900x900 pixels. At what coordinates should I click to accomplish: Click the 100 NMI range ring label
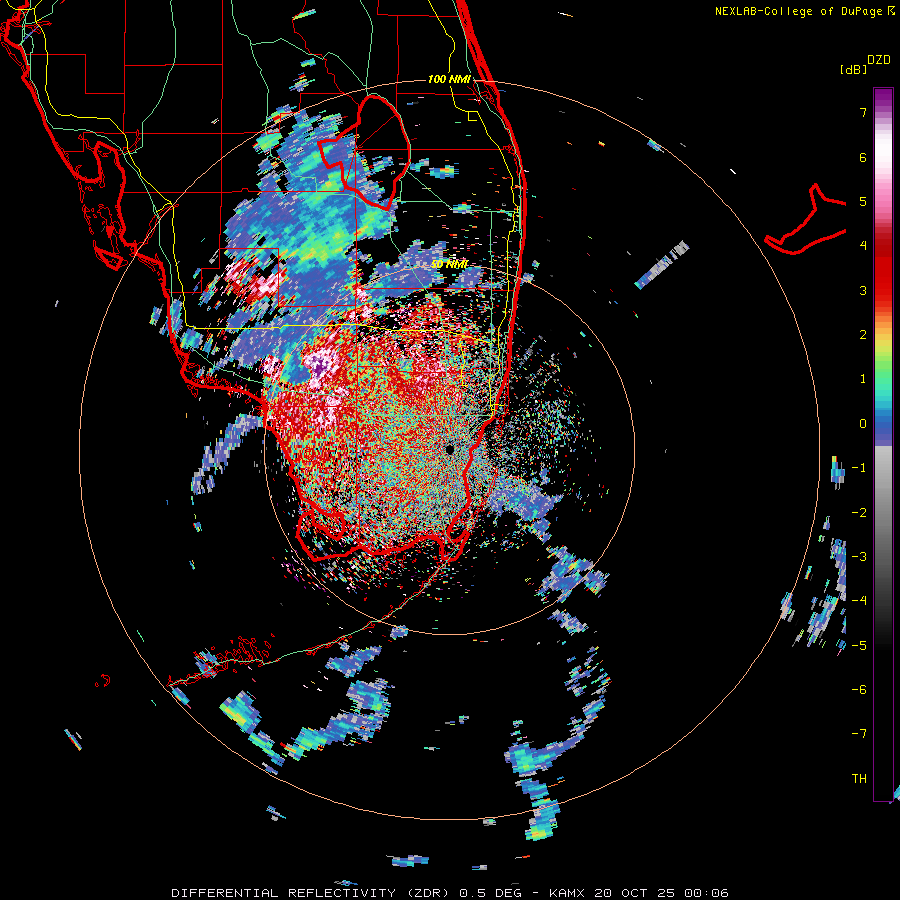(x=449, y=79)
